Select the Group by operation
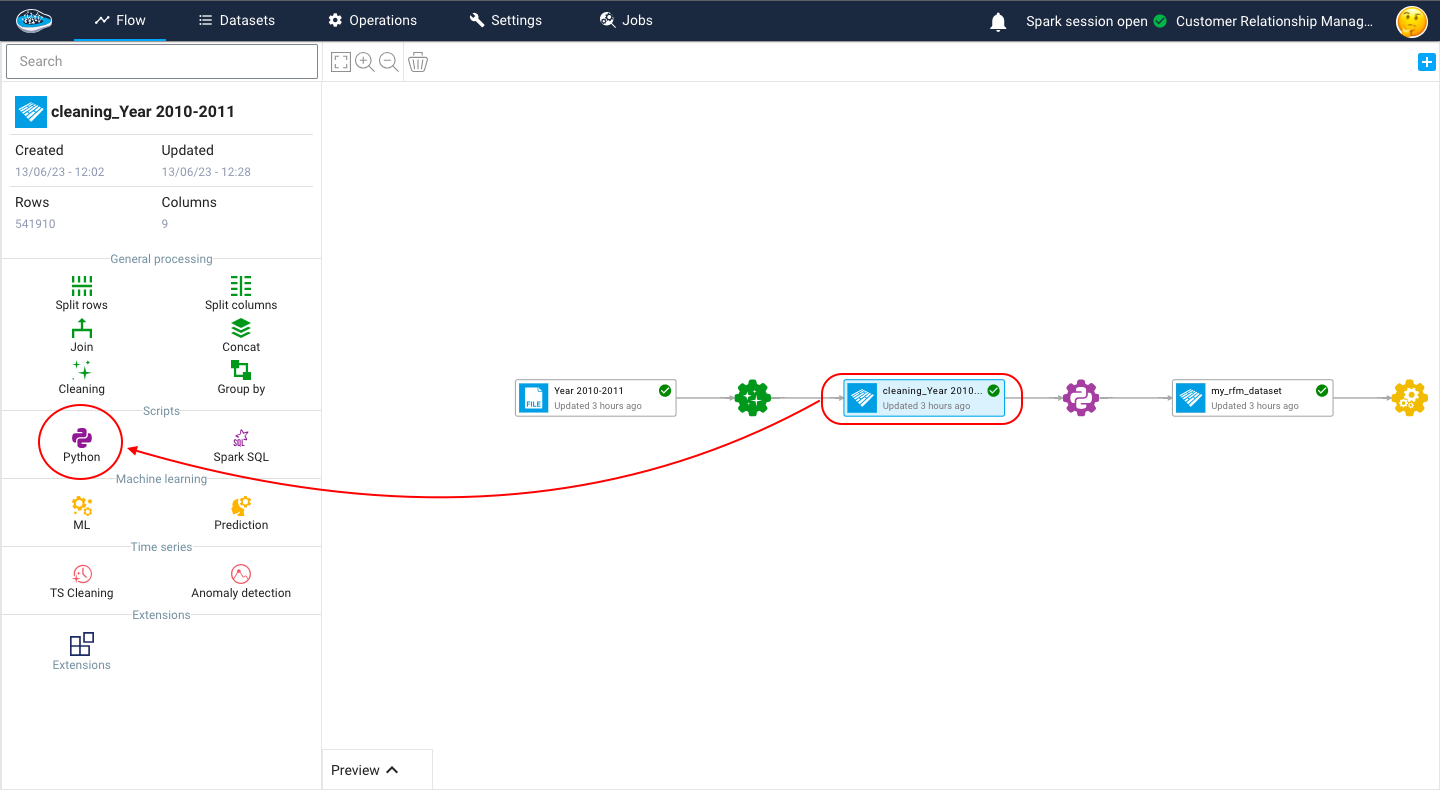This screenshot has height=790, width=1440. (x=240, y=375)
